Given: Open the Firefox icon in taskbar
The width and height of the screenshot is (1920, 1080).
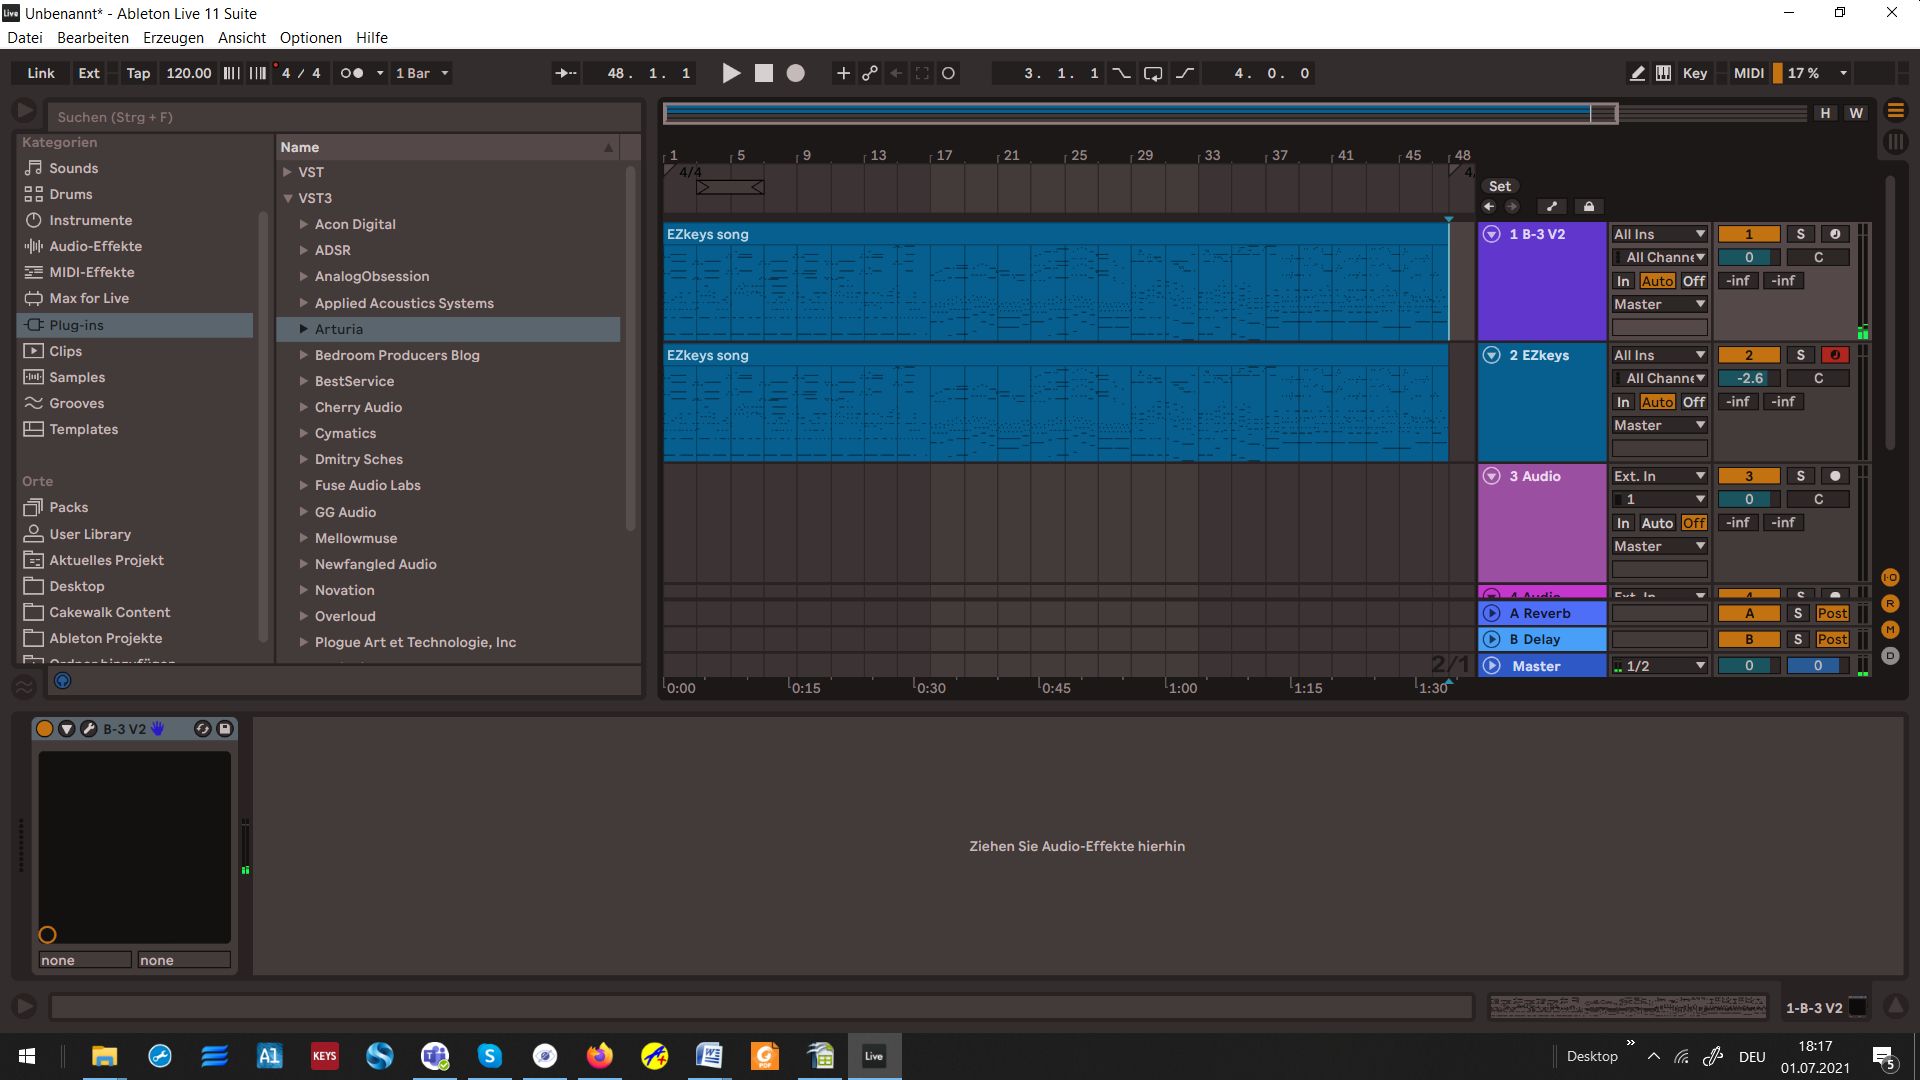Looking at the screenshot, I should [599, 1056].
